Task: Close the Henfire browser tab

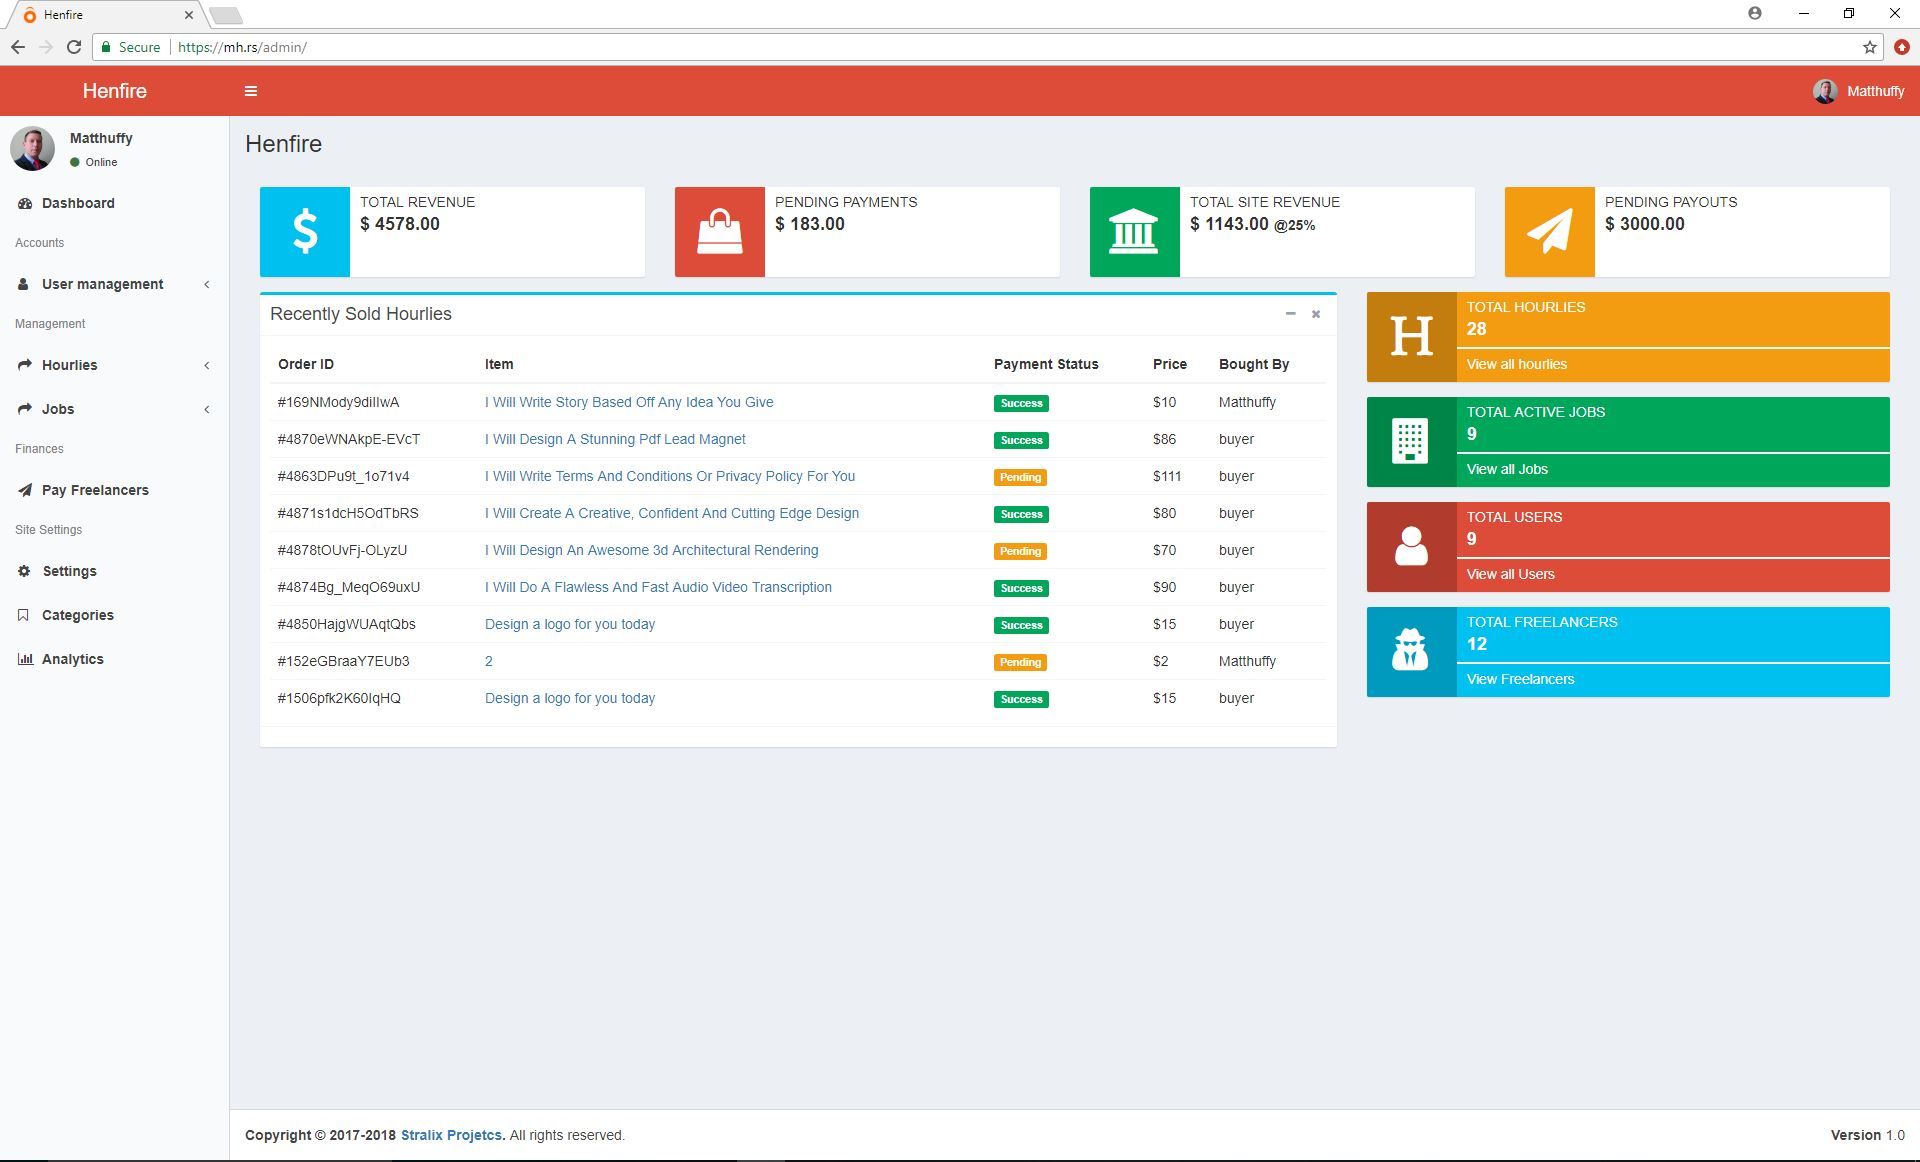Action: 188,15
